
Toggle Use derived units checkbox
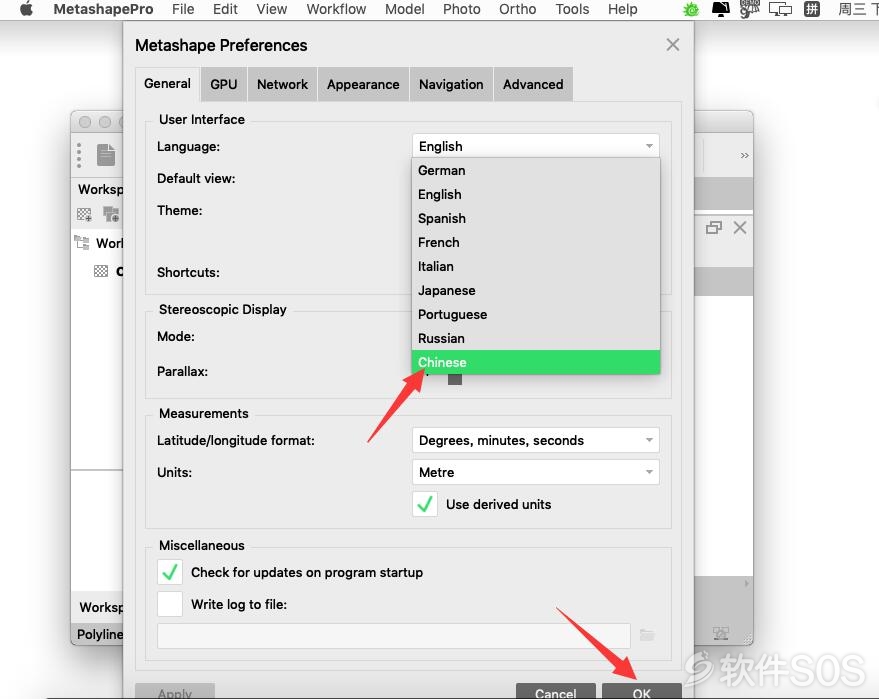(425, 504)
